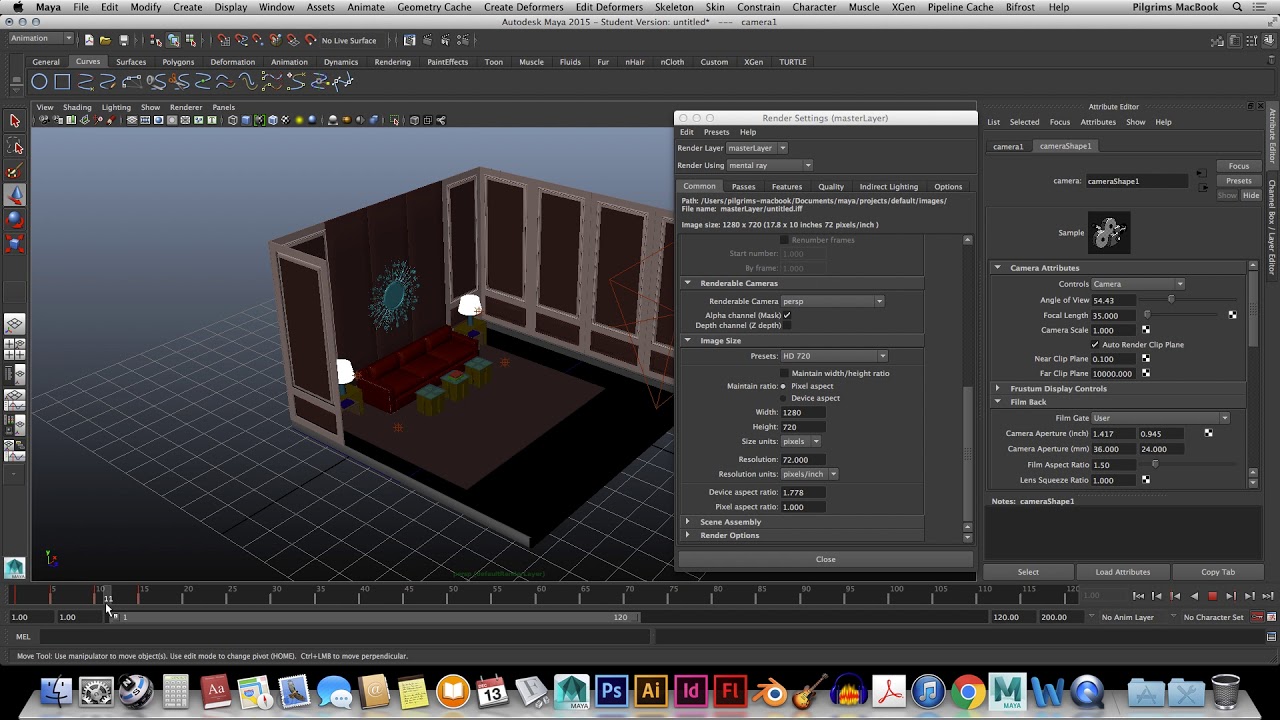Toggle Renumber frames checkbox

point(784,240)
